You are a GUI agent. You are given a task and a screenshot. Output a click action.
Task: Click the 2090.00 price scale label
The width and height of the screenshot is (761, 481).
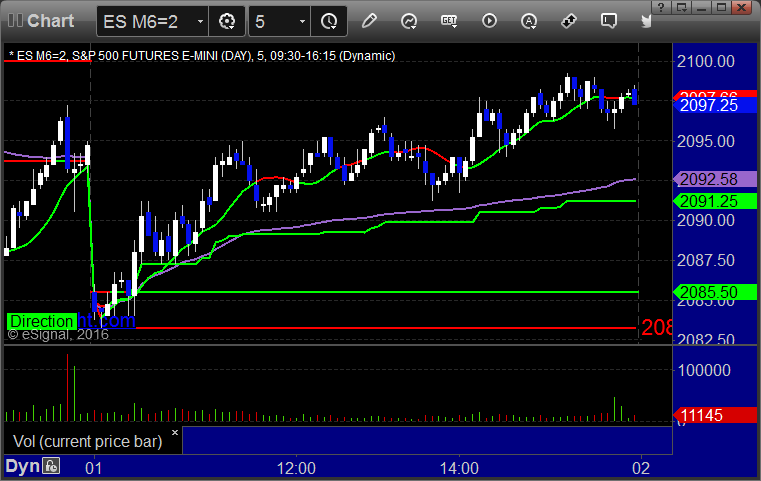[x=706, y=220]
